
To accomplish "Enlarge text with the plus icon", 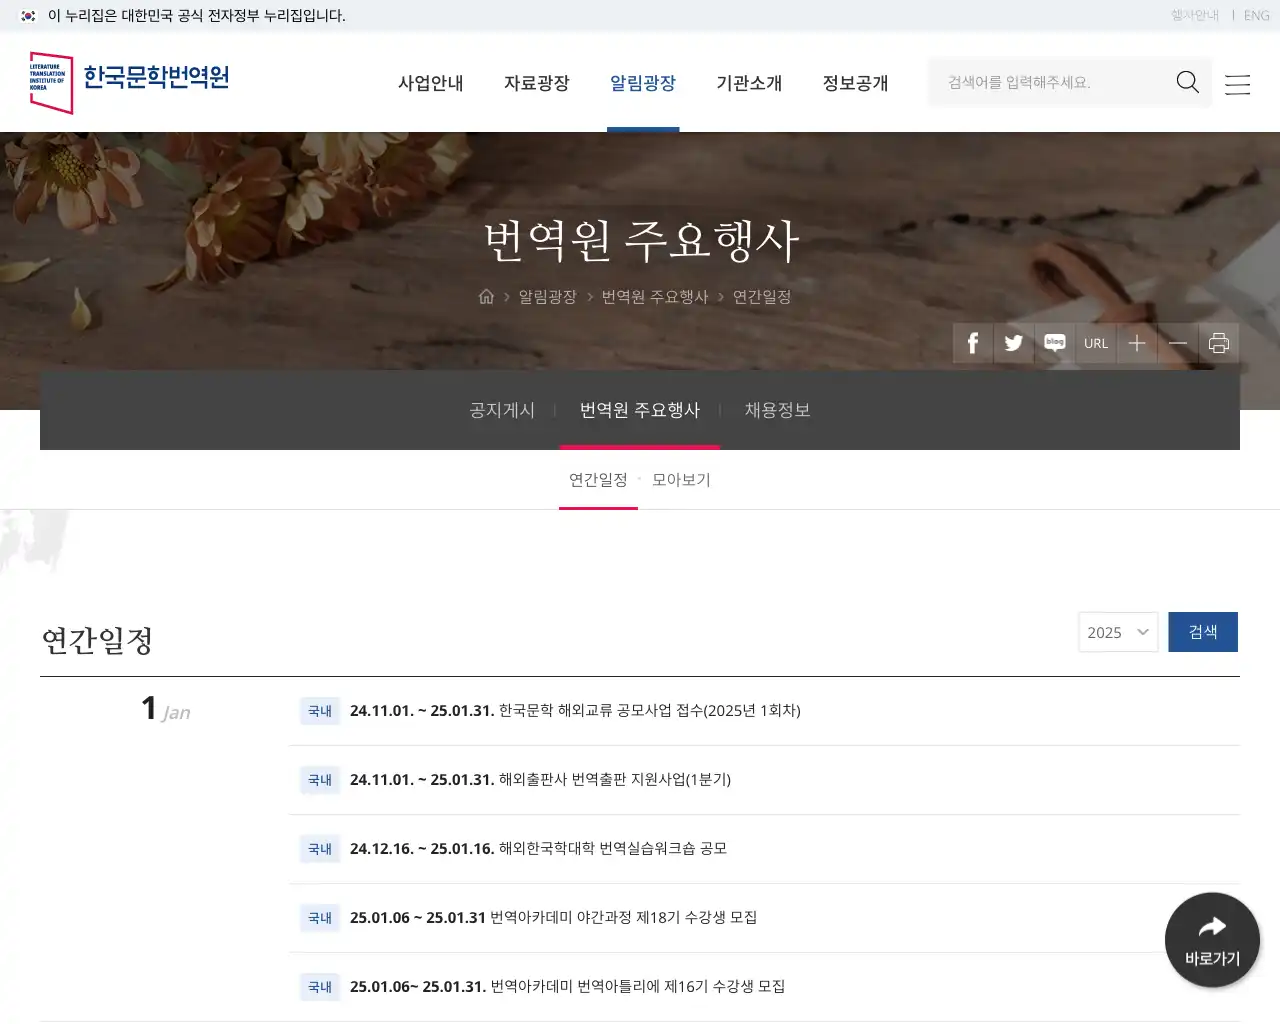I will (x=1137, y=343).
